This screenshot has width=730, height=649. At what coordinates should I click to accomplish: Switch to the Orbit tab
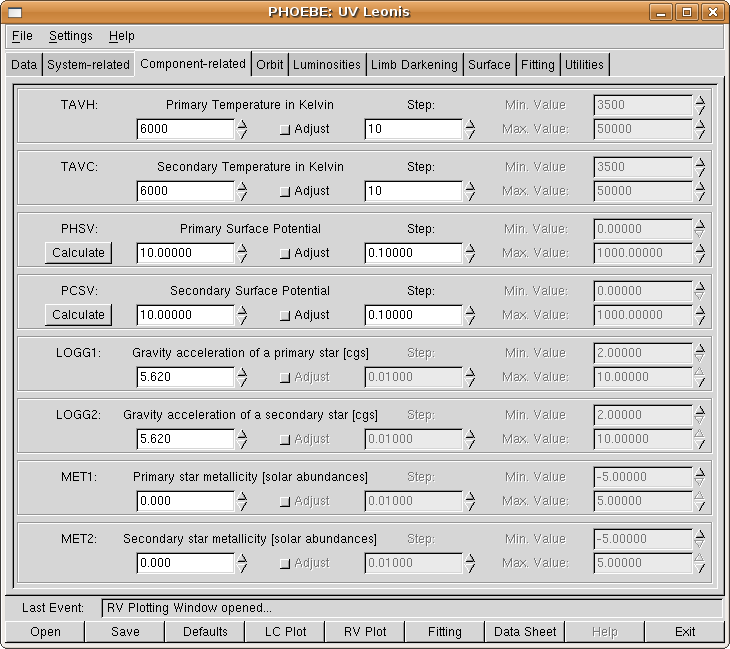tap(270, 64)
